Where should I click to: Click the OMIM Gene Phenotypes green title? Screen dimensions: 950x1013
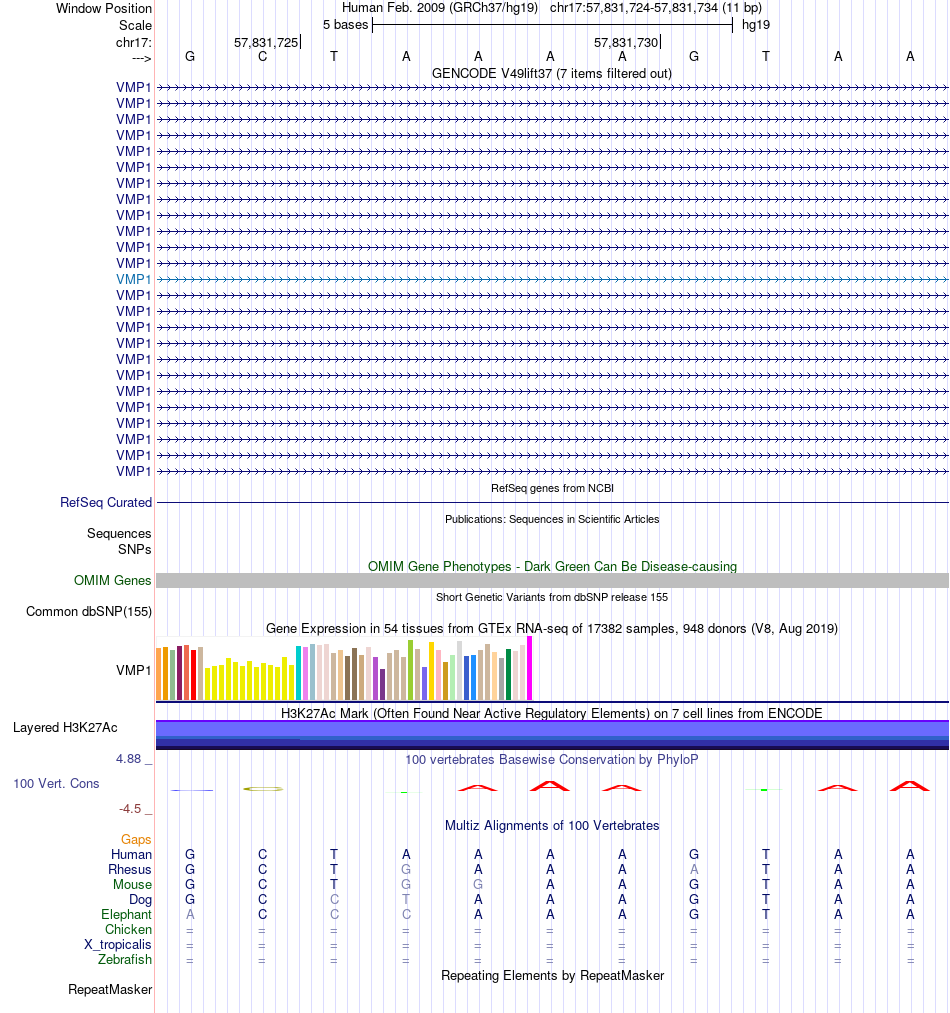click(552, 567)
